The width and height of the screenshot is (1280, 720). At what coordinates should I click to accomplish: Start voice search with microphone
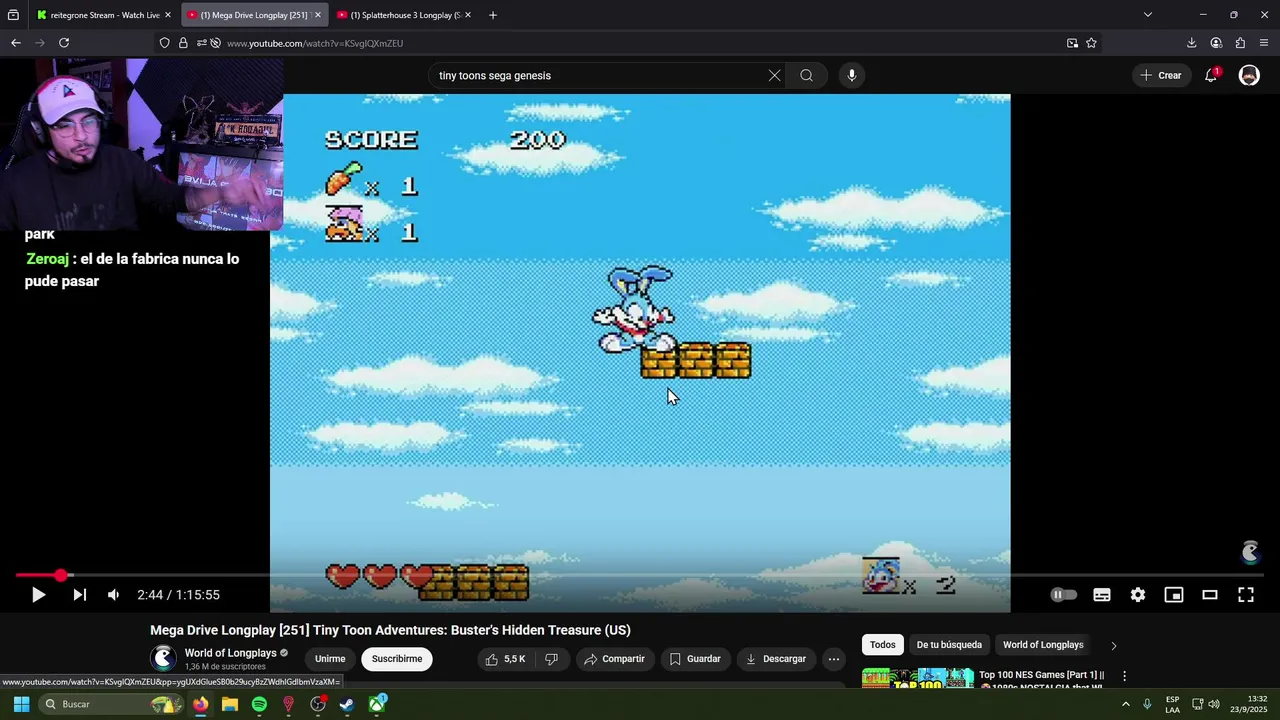pos(852,75)
